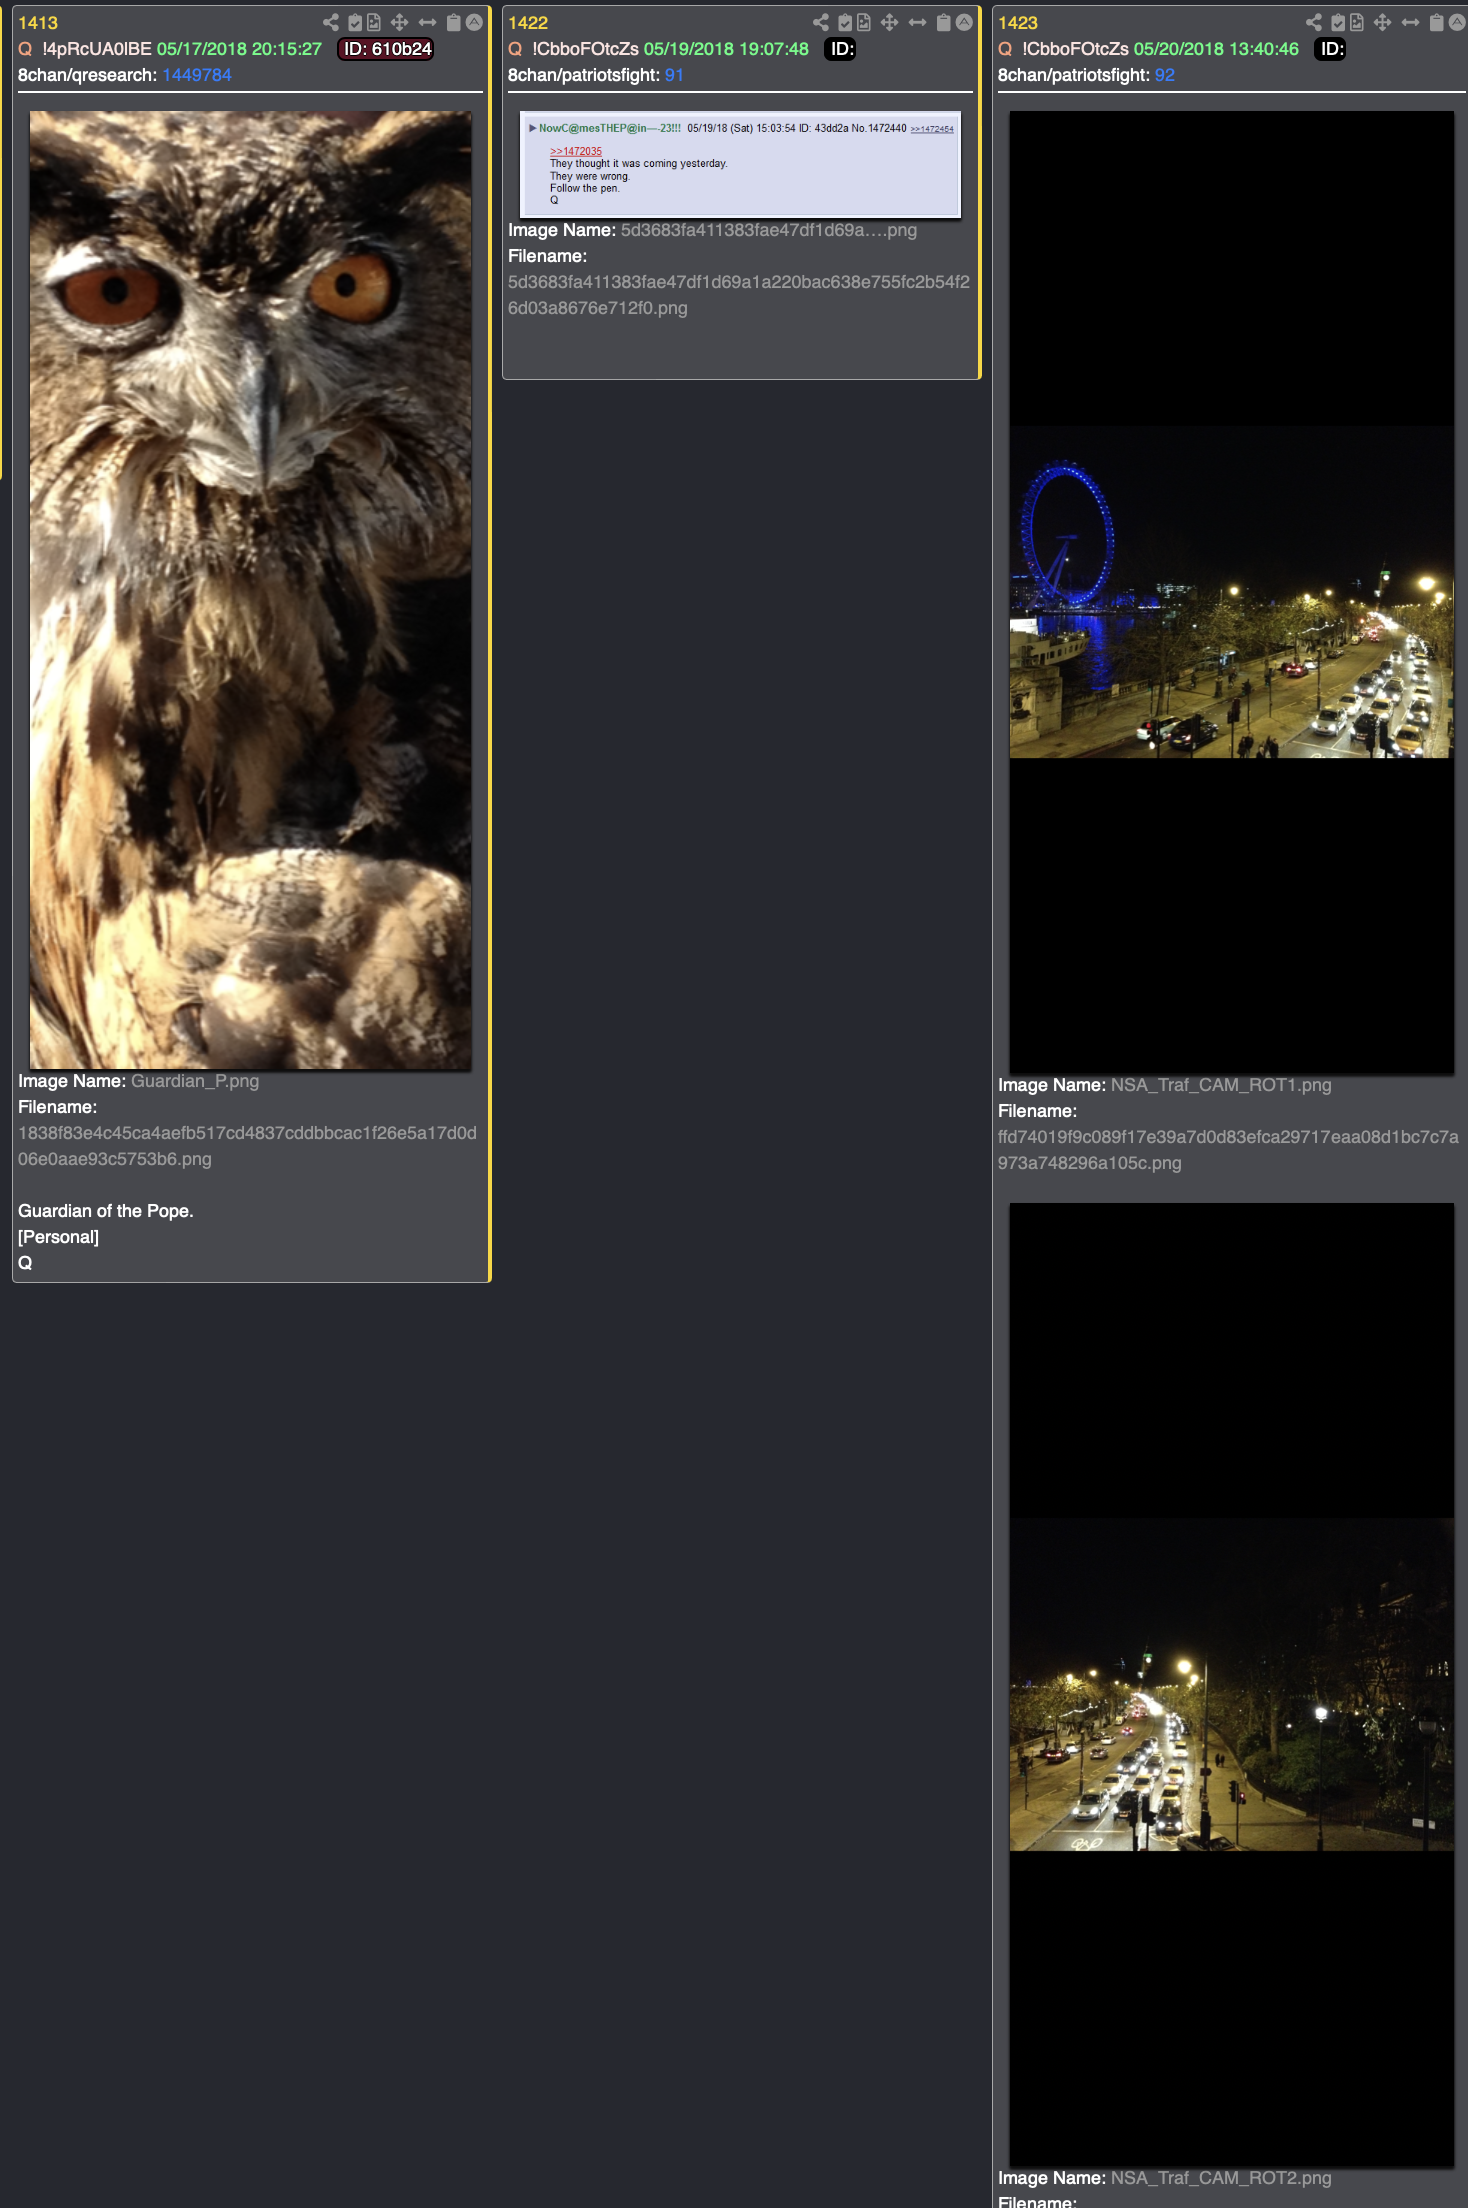This screenshot has height=2208, width=1468.
Task: Click the black ID badge on post 1423
Action: [x=1330, y=49]
